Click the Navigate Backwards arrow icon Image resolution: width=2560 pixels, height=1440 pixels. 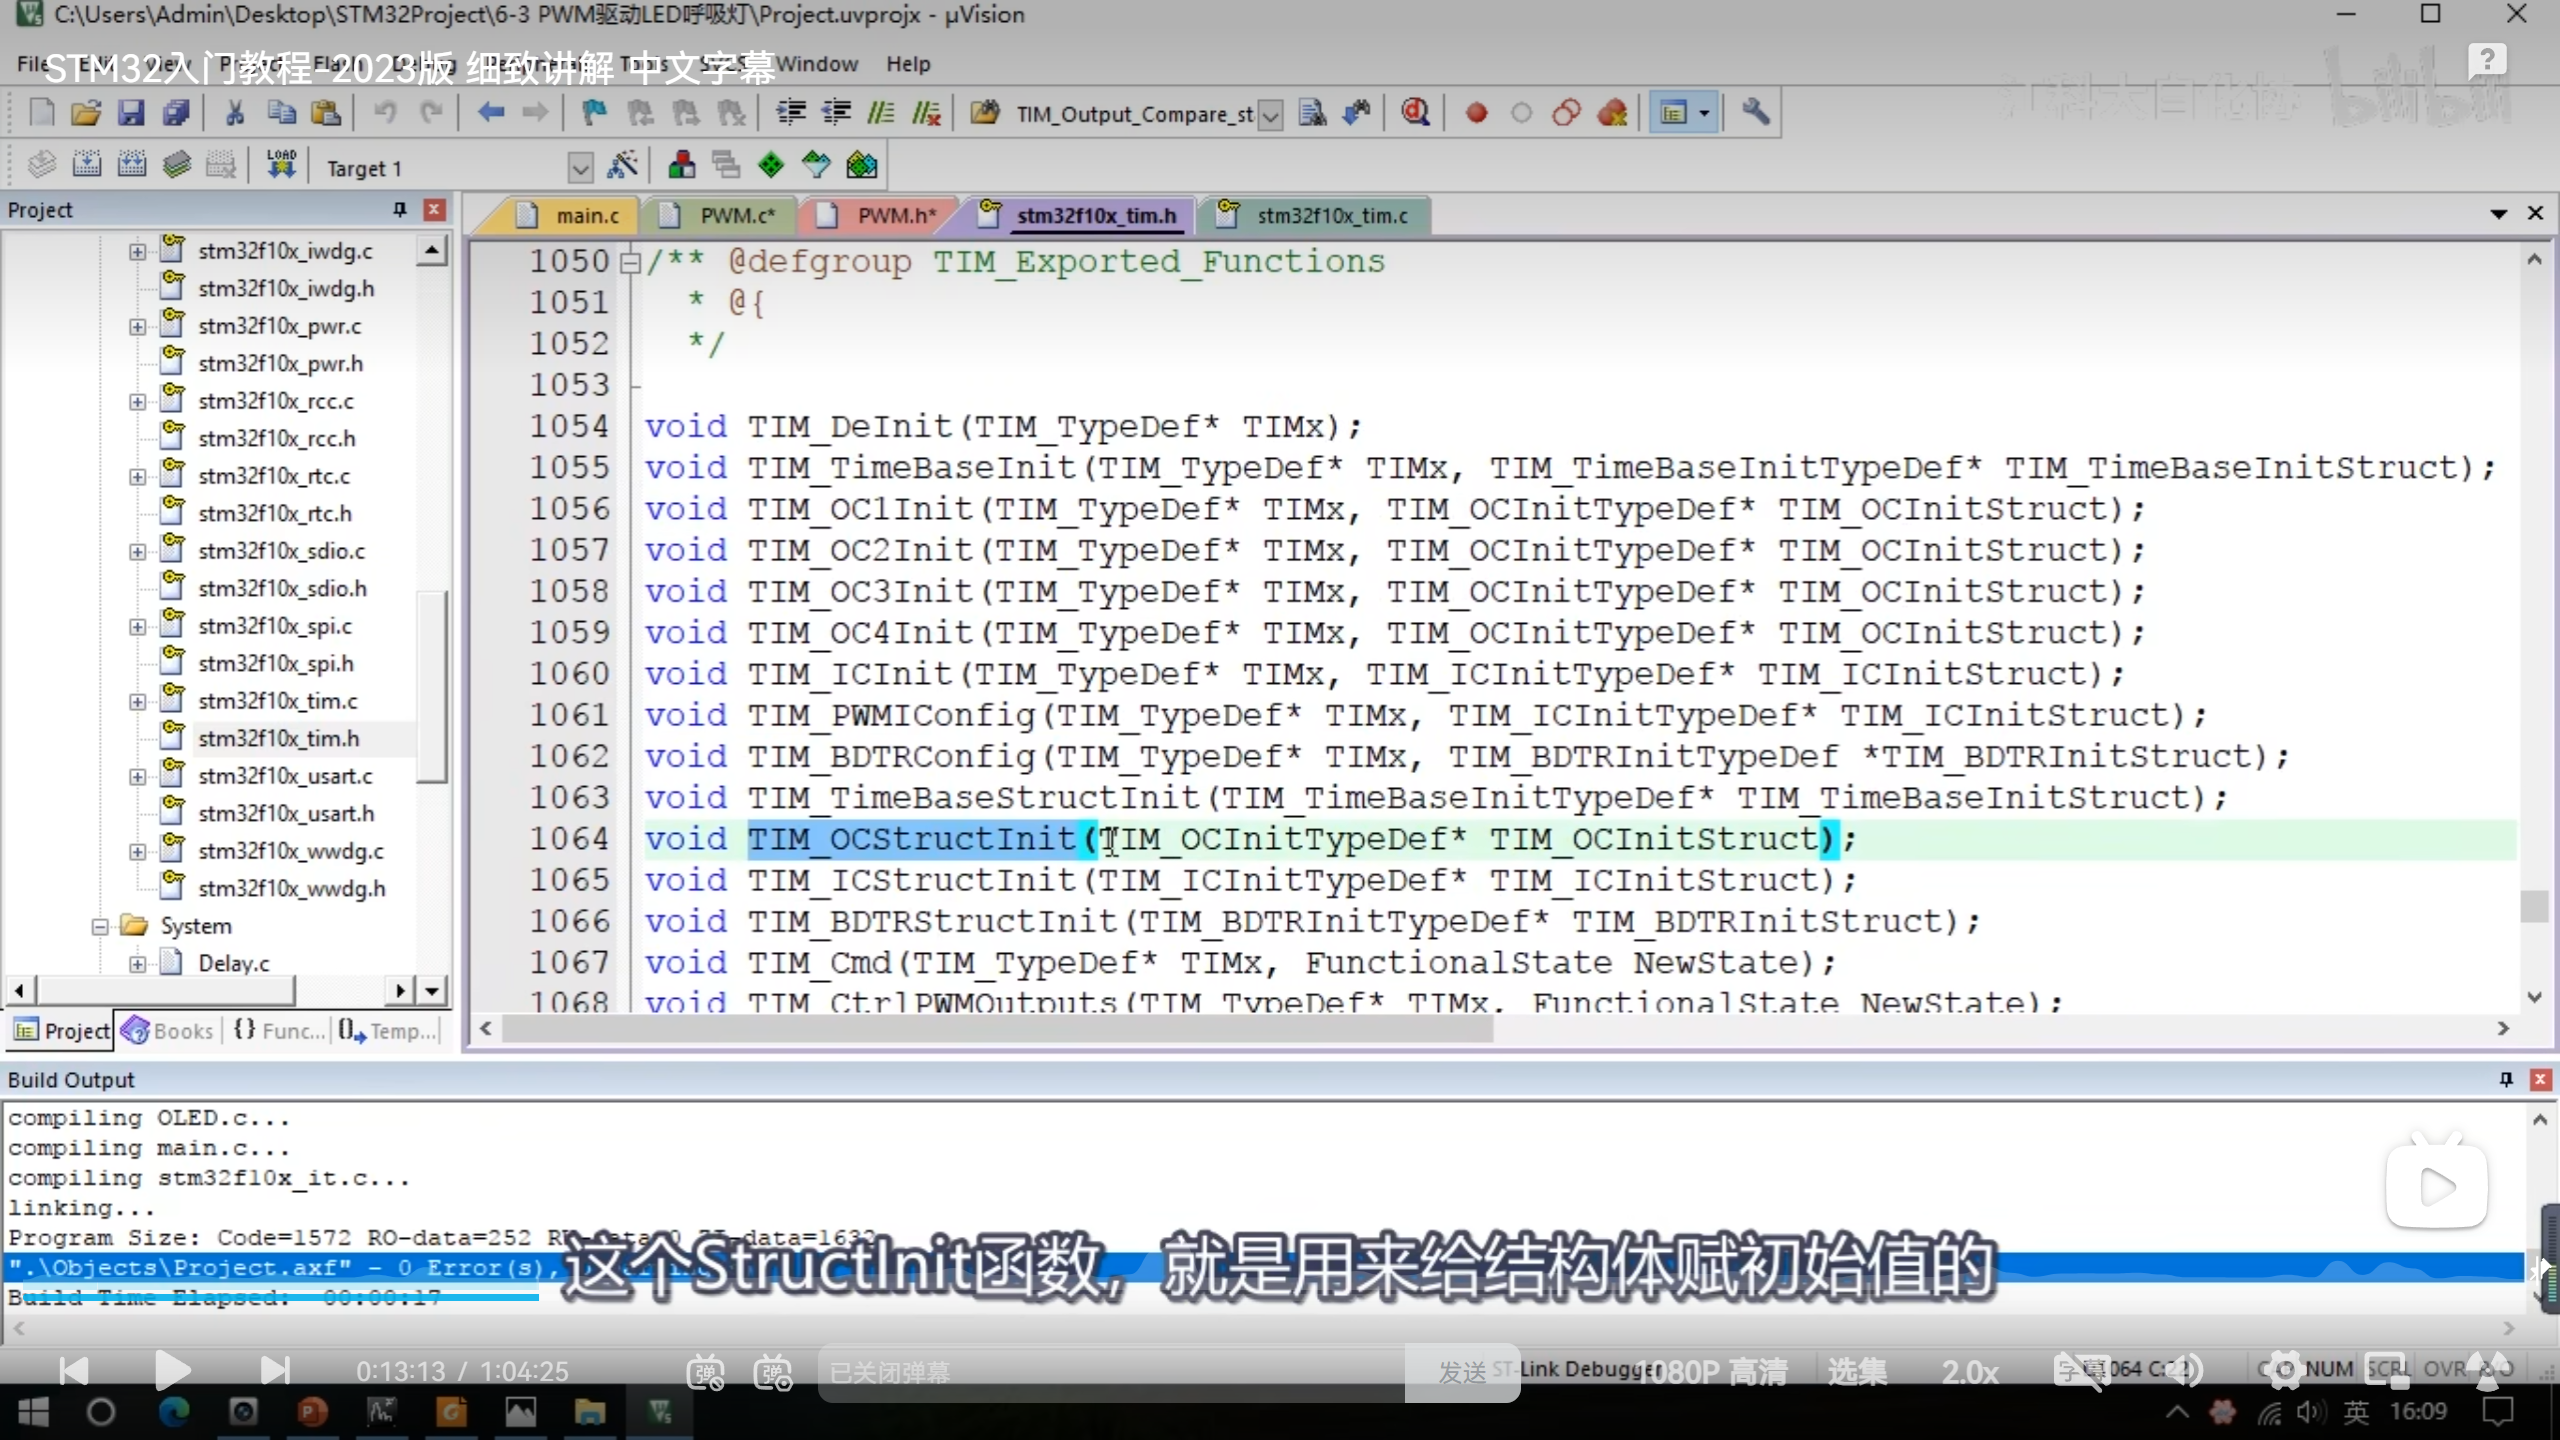[490, 113]
